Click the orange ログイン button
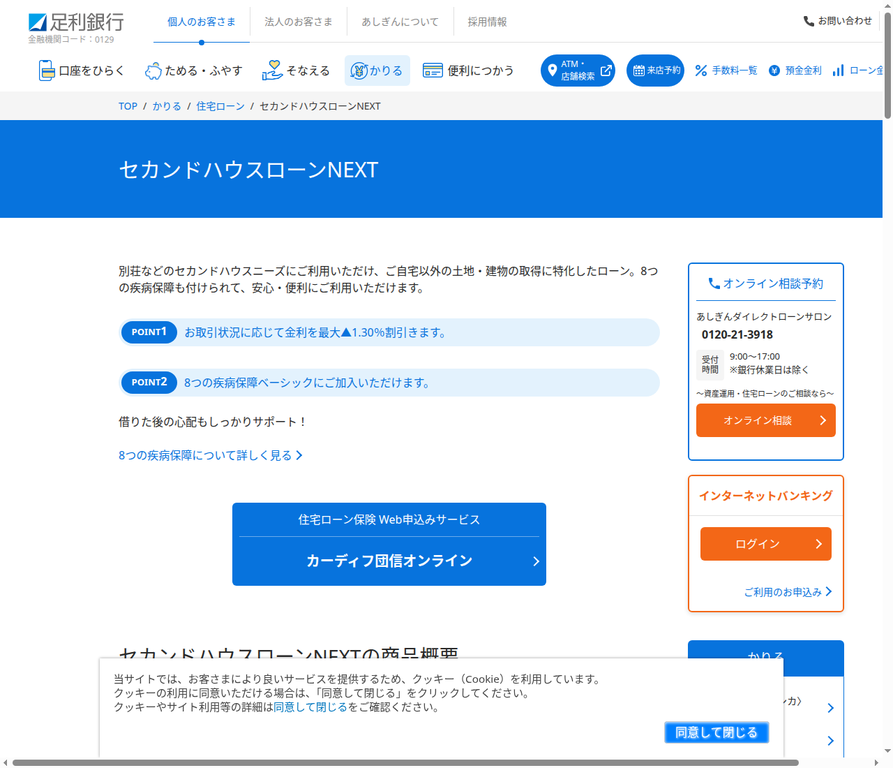The height and width of the screenshot is (768, 893). (765, 544)
